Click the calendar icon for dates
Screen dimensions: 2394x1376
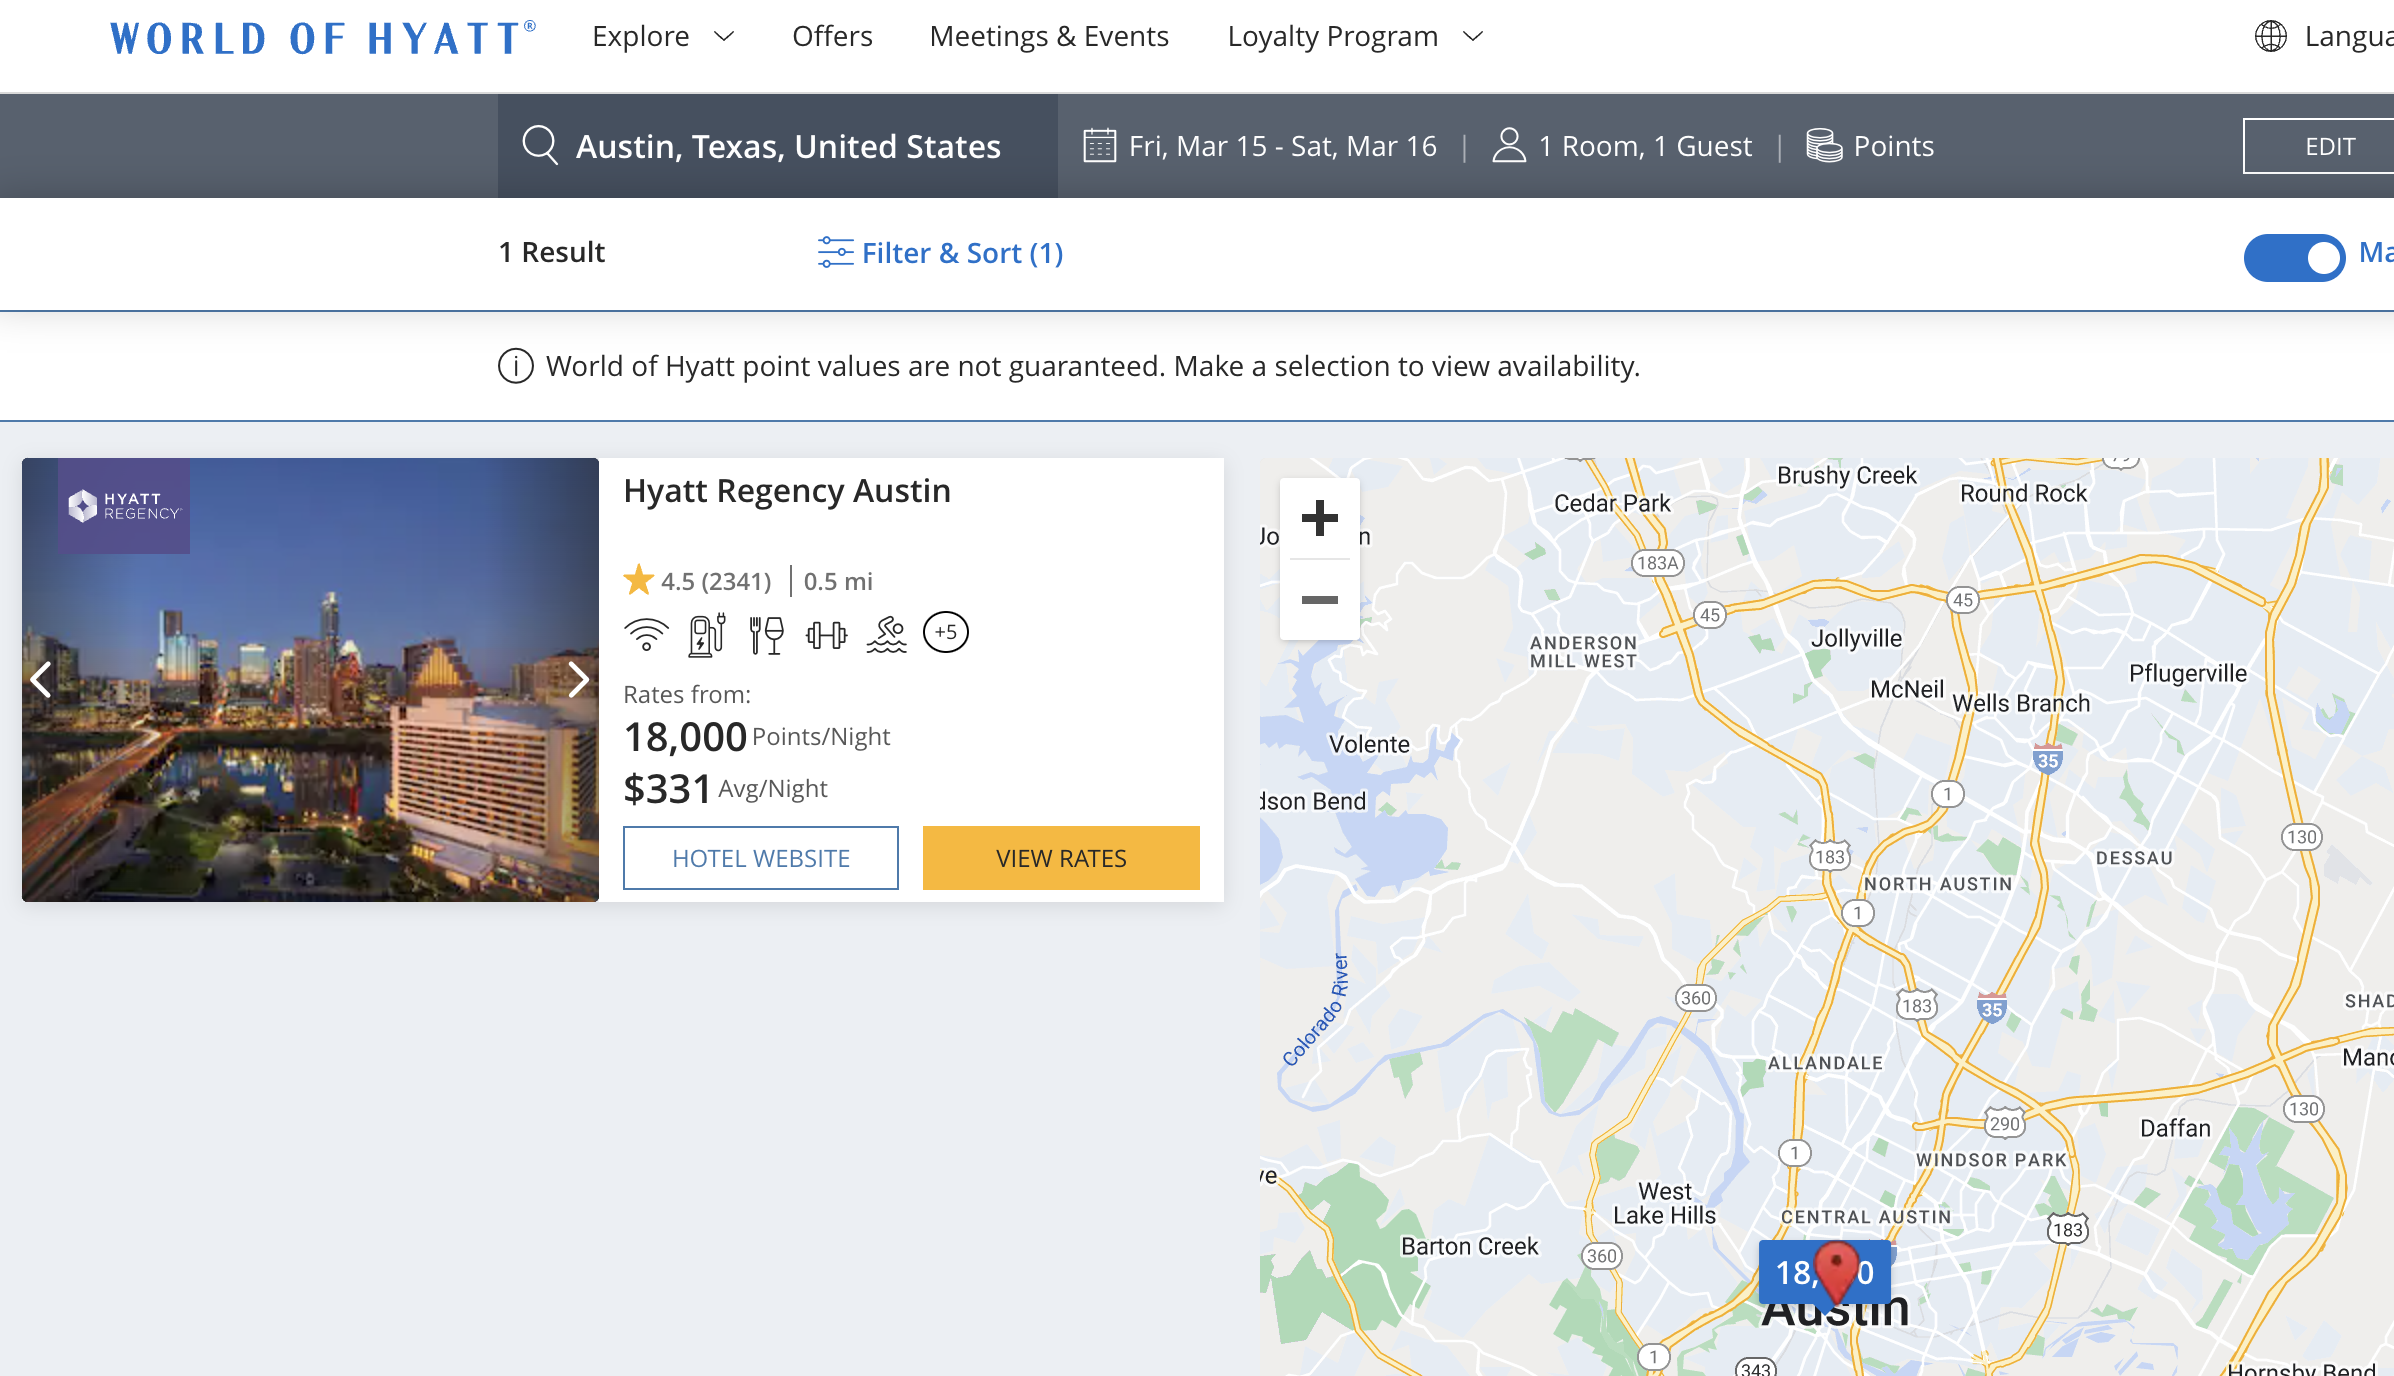coord(1099,146)
